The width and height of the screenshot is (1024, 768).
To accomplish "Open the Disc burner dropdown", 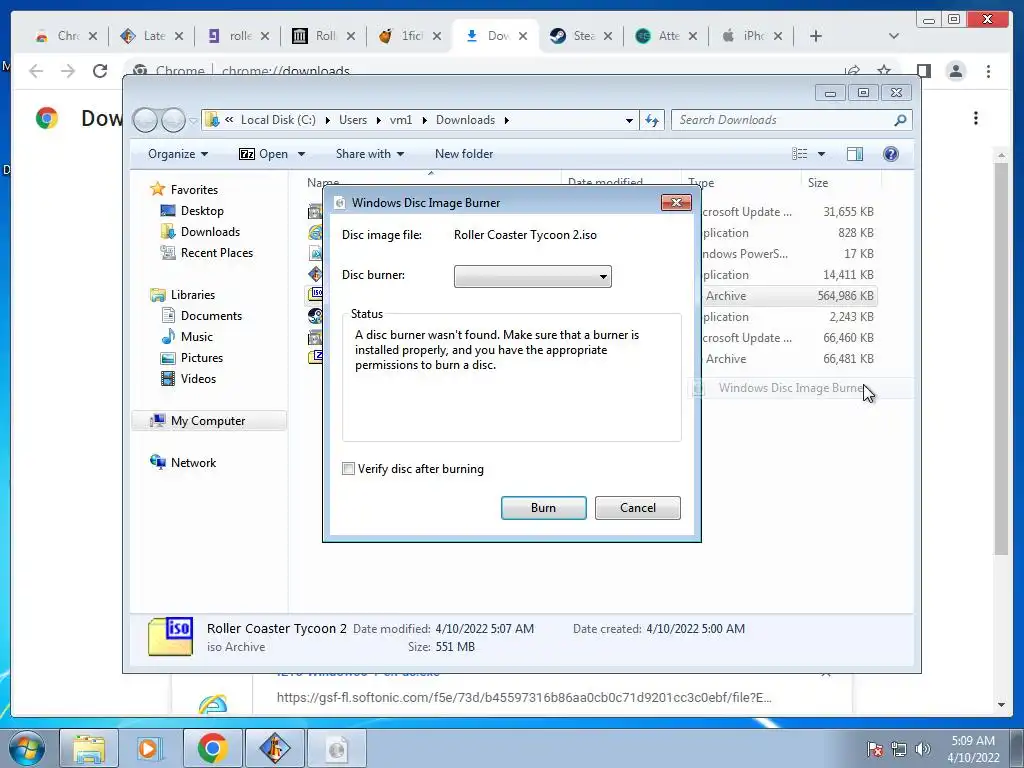I will [532, 276].
